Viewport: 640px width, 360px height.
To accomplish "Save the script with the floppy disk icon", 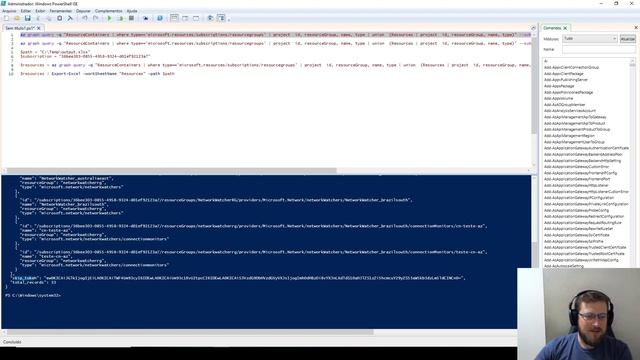I will click(27, 18).
